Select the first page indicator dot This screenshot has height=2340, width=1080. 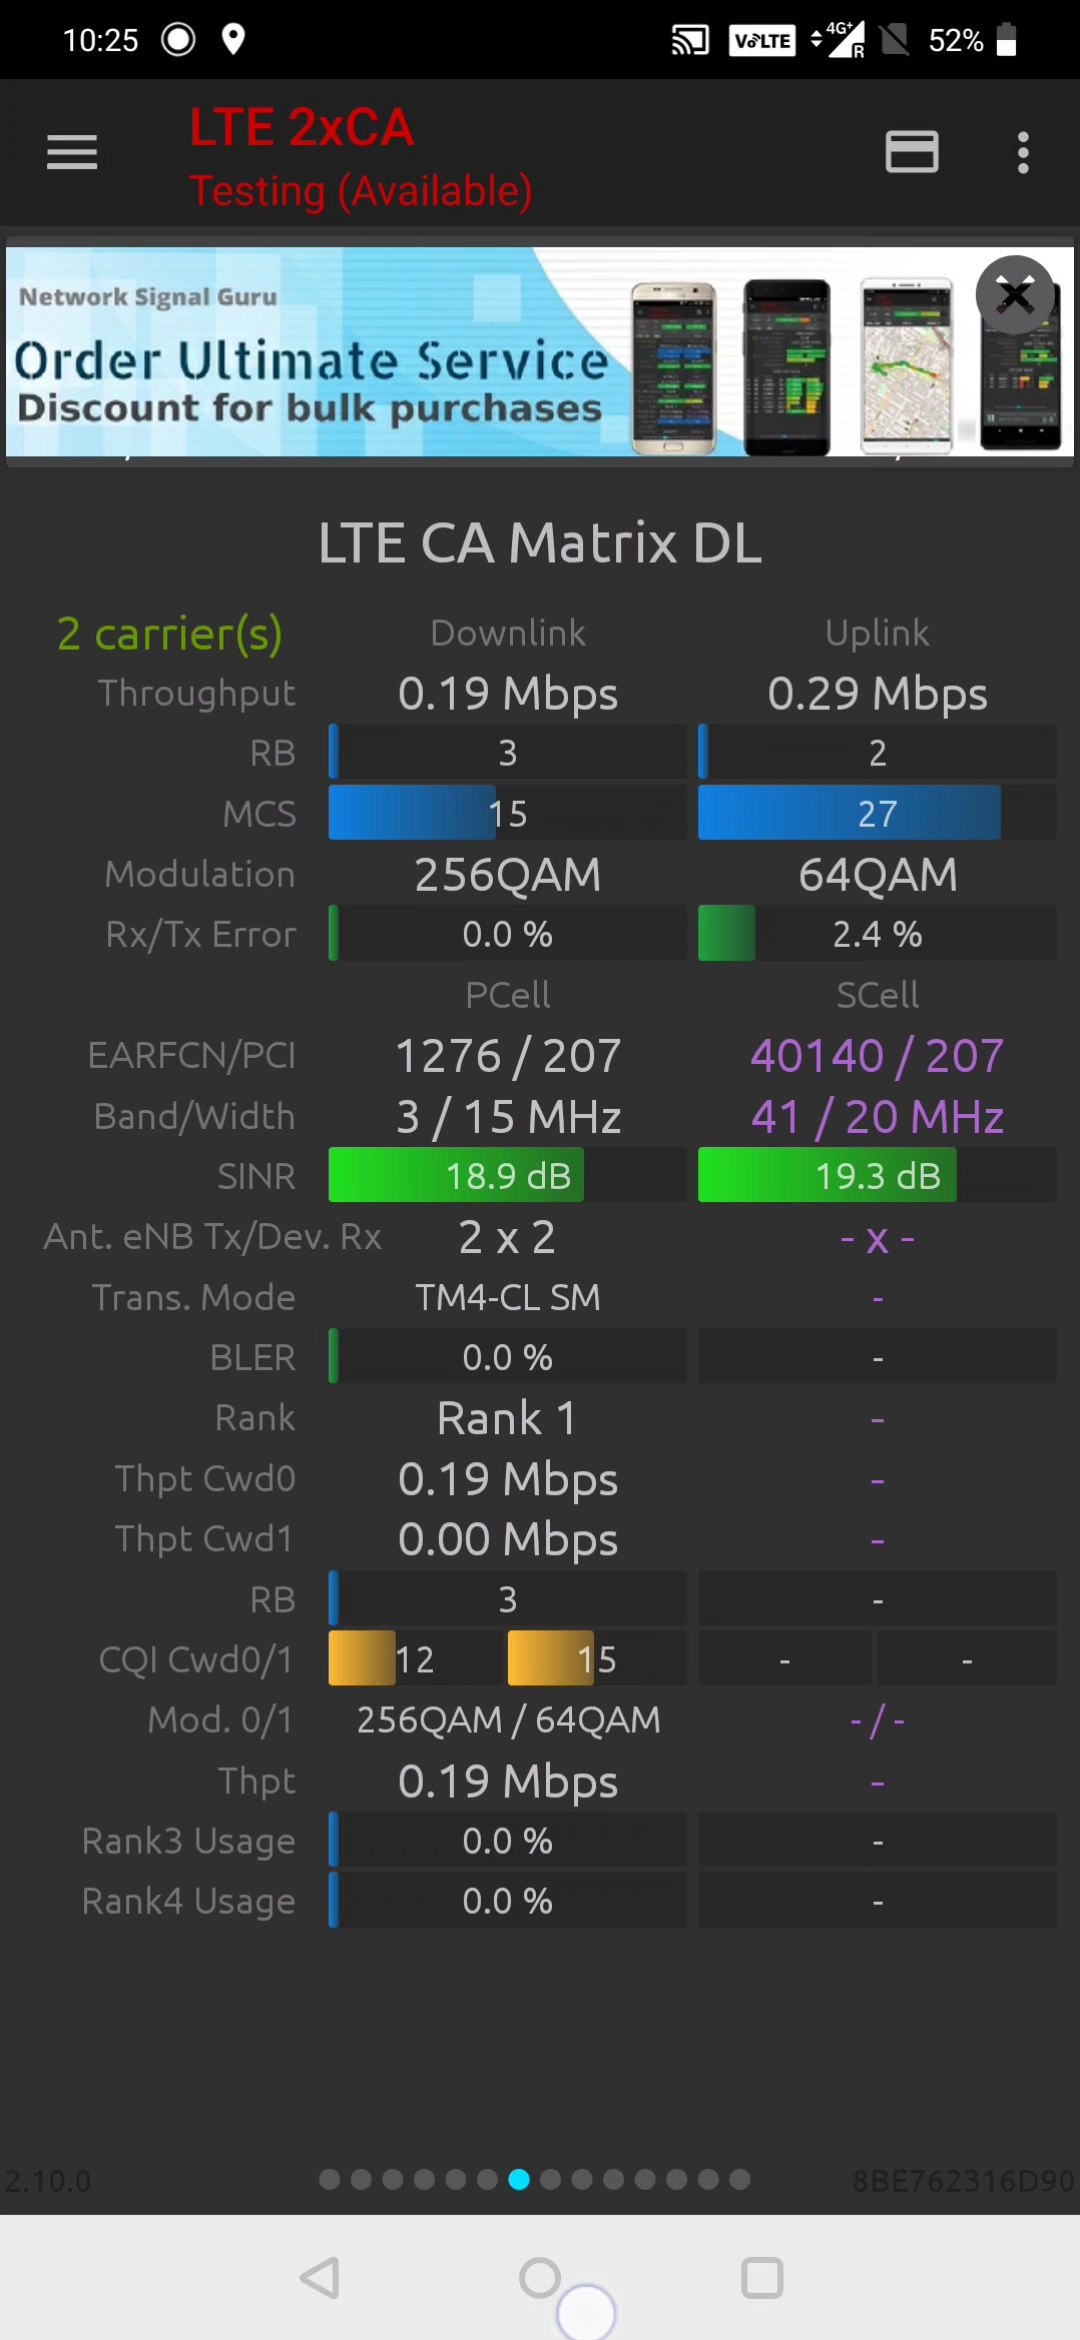329,2179
